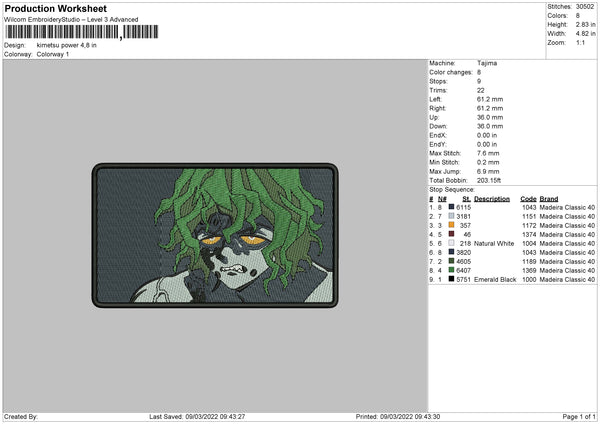This screenshot has height=424, width=600.
Task: Click the embroidered character design preview
Action: 215,235
